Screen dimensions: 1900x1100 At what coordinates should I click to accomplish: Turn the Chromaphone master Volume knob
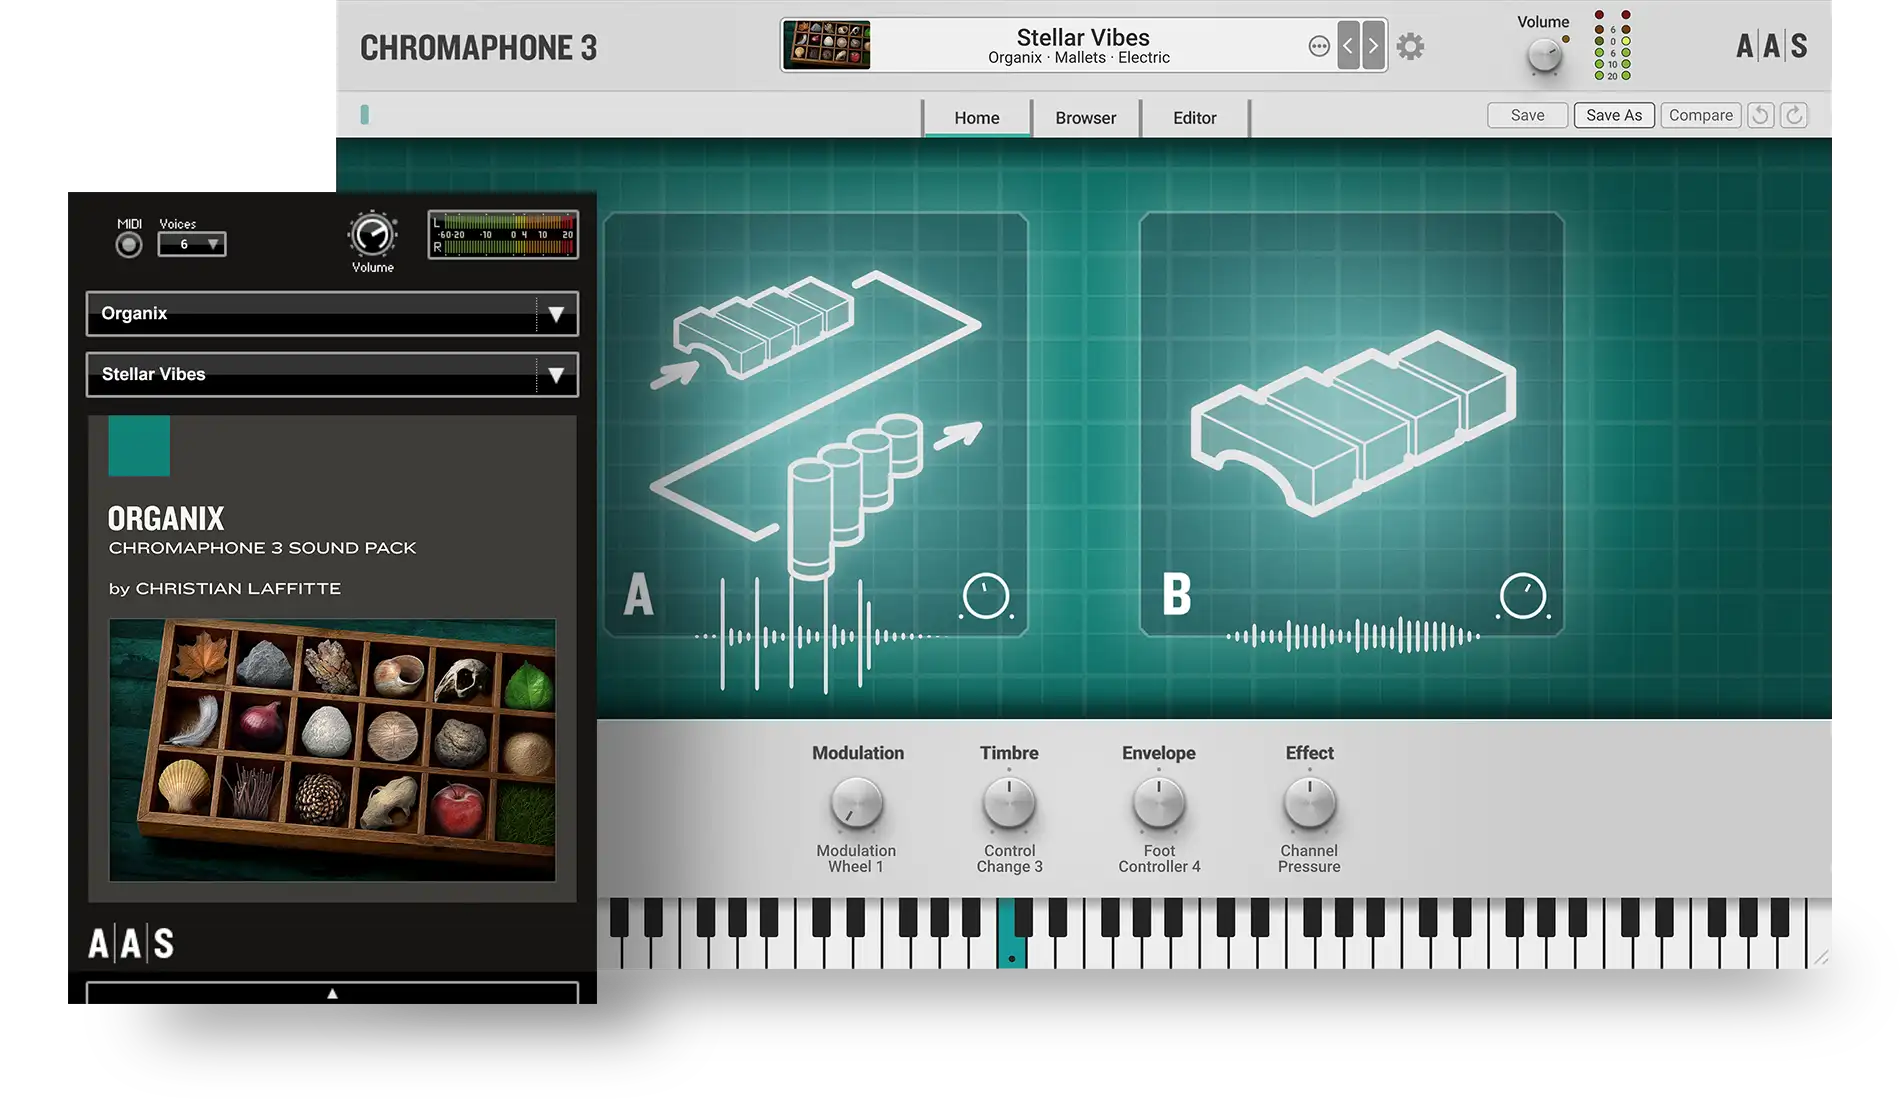[1545, 56]
